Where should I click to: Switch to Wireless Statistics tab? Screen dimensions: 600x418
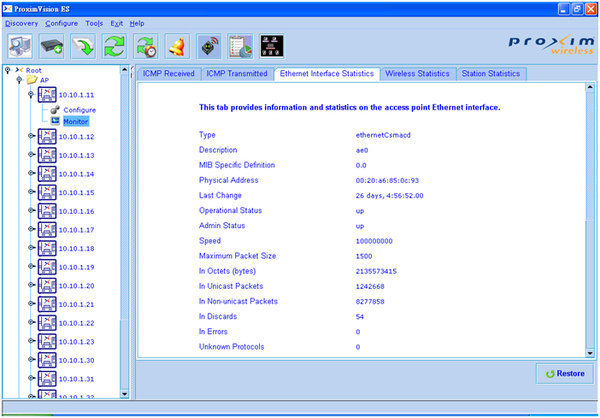(x=417, y=73)
